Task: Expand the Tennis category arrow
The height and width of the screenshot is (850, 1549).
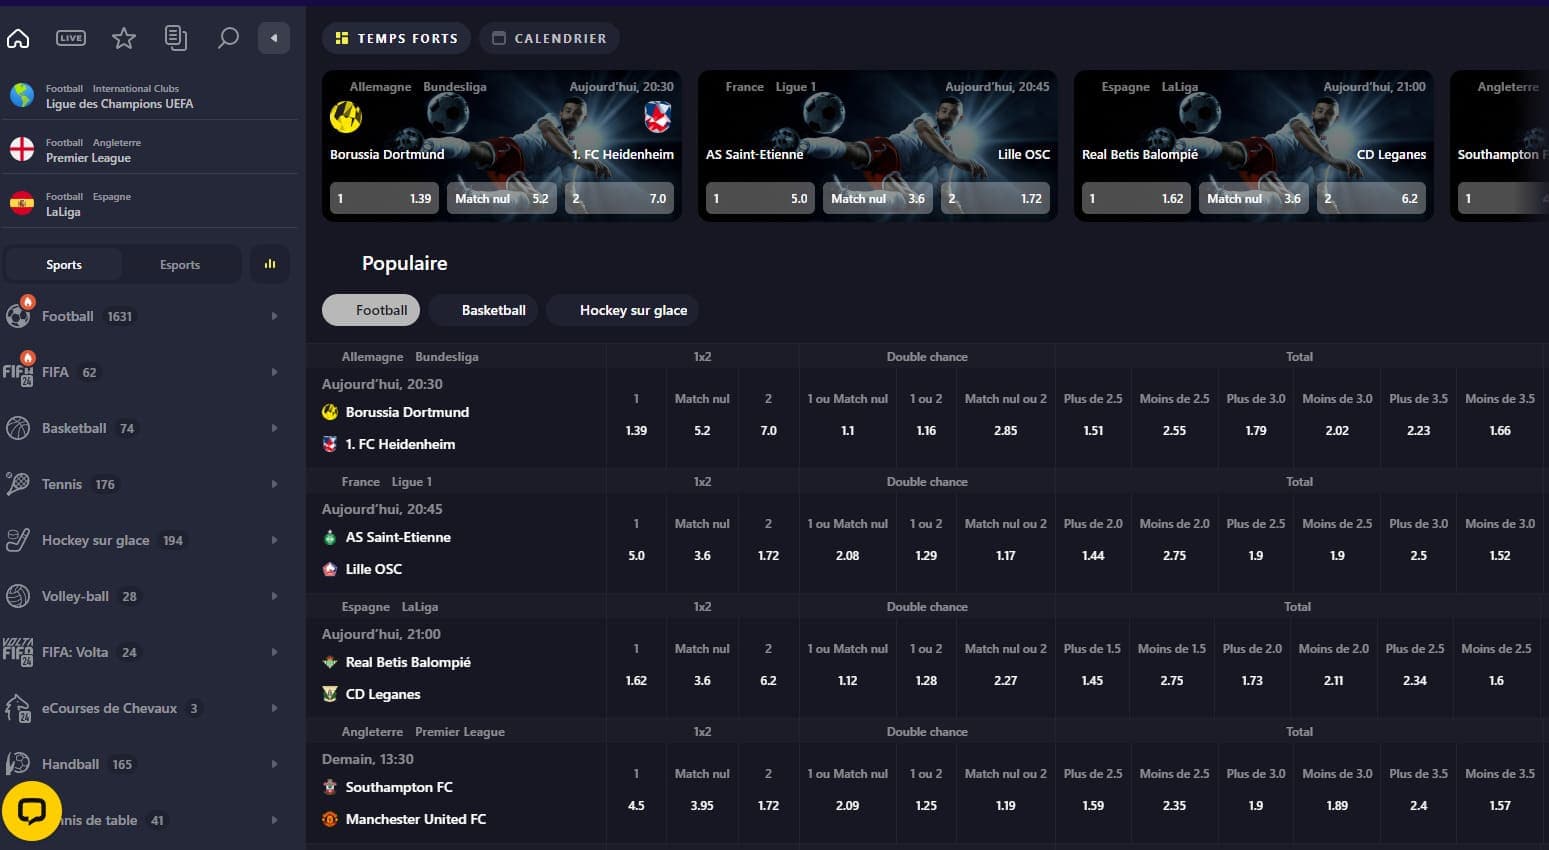Action: coord(275,484)
